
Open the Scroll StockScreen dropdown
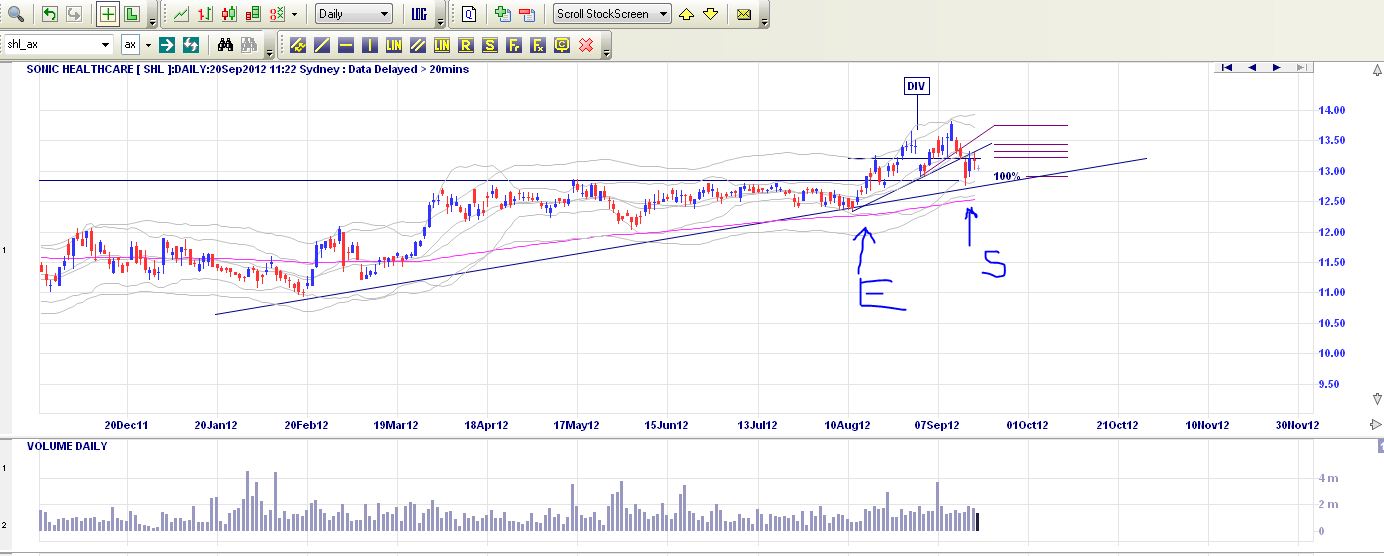point(613,14)
